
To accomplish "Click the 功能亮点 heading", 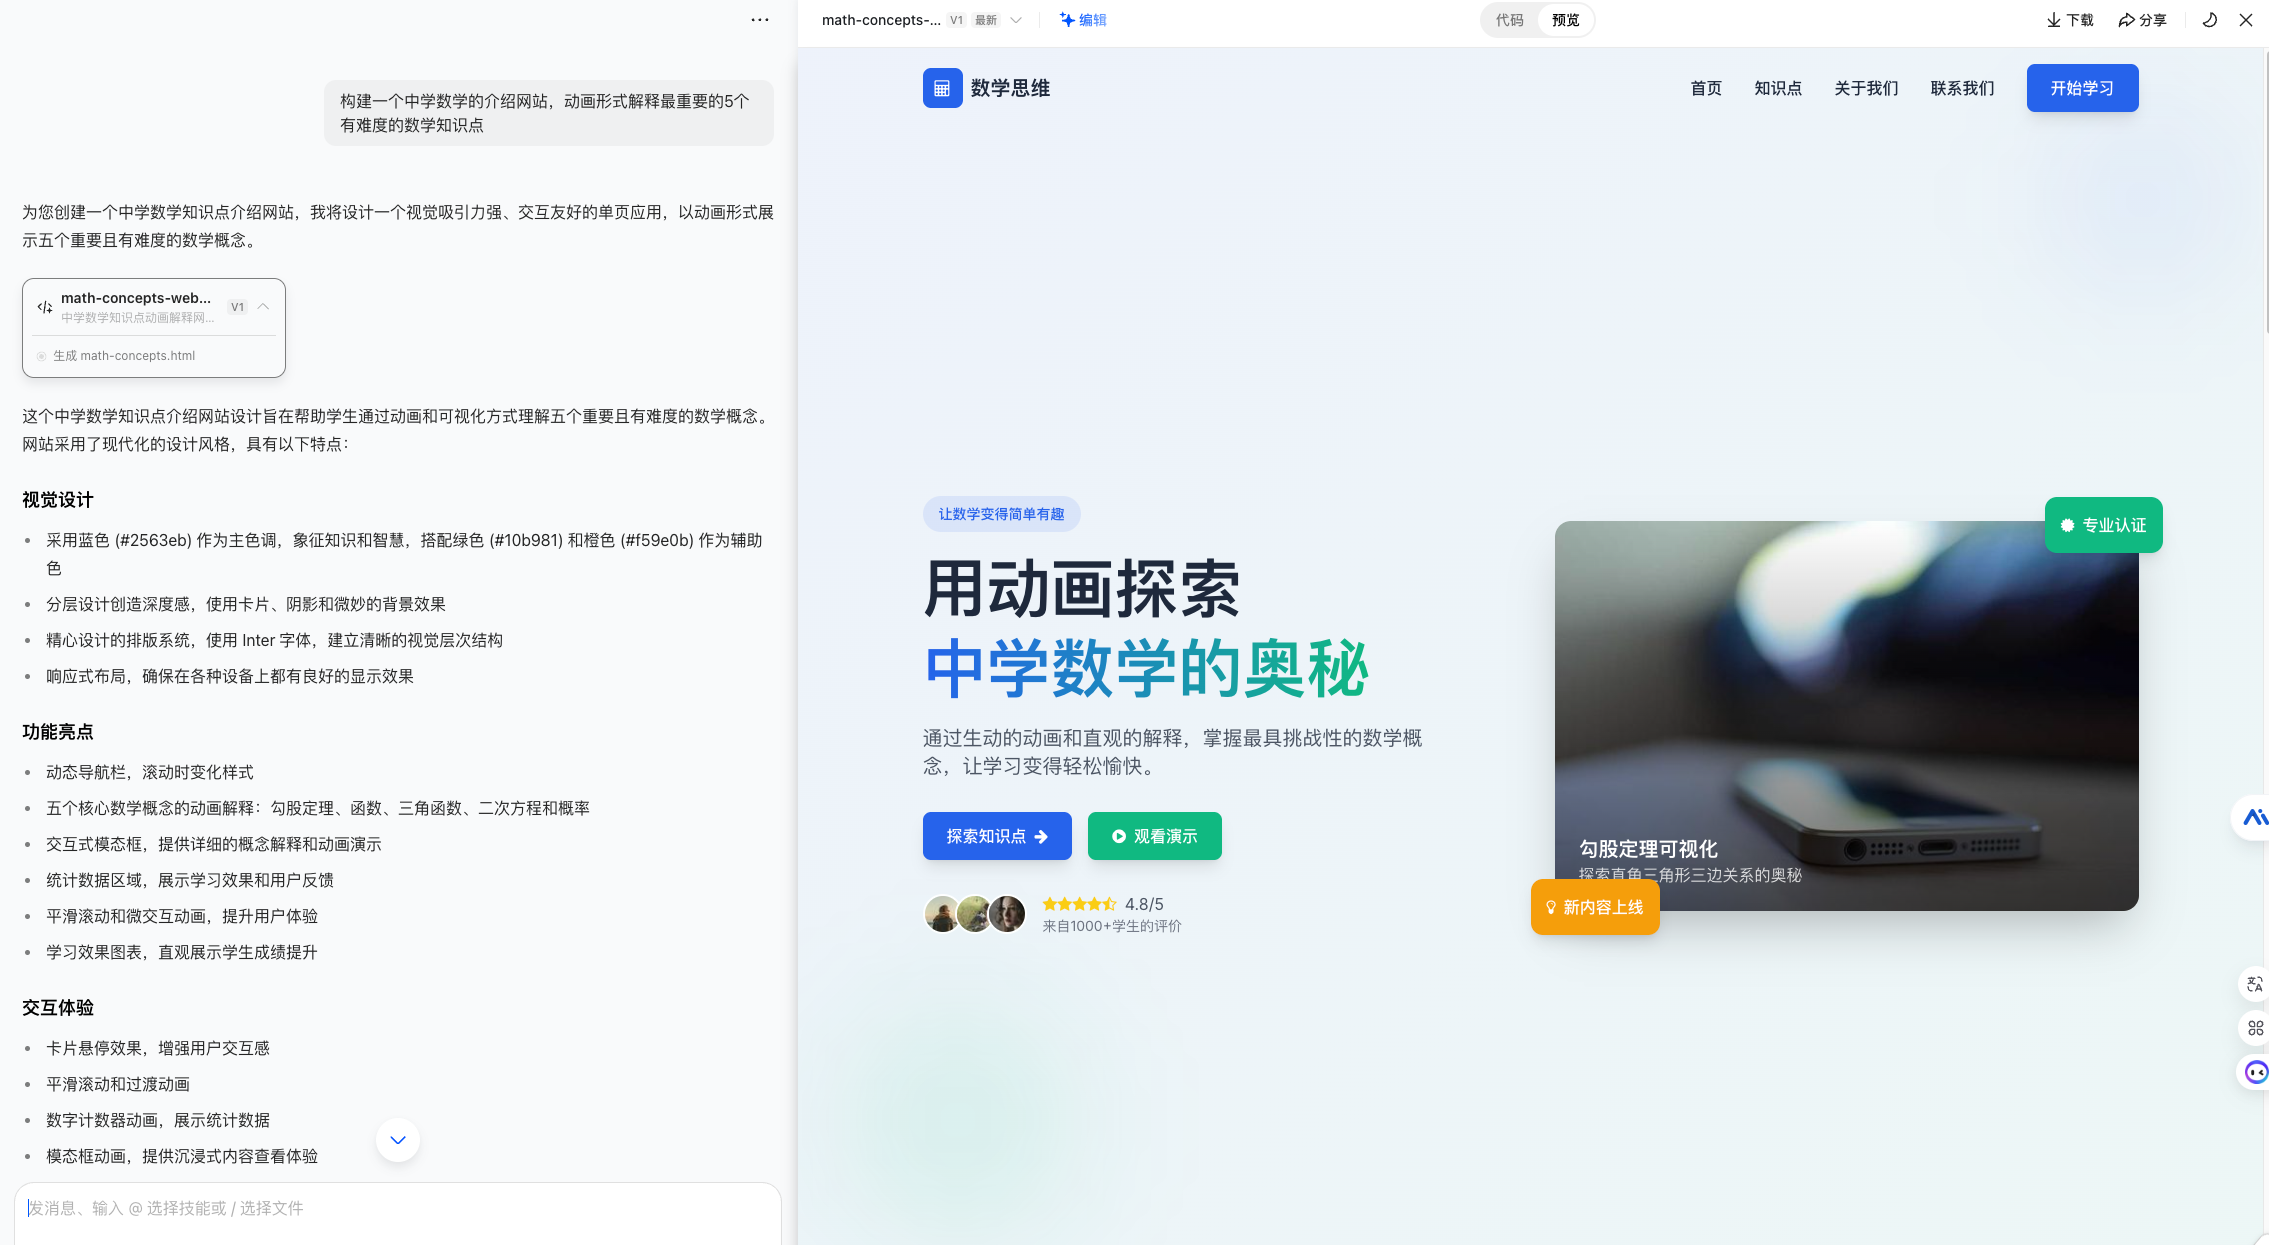I will coord(58,732).
